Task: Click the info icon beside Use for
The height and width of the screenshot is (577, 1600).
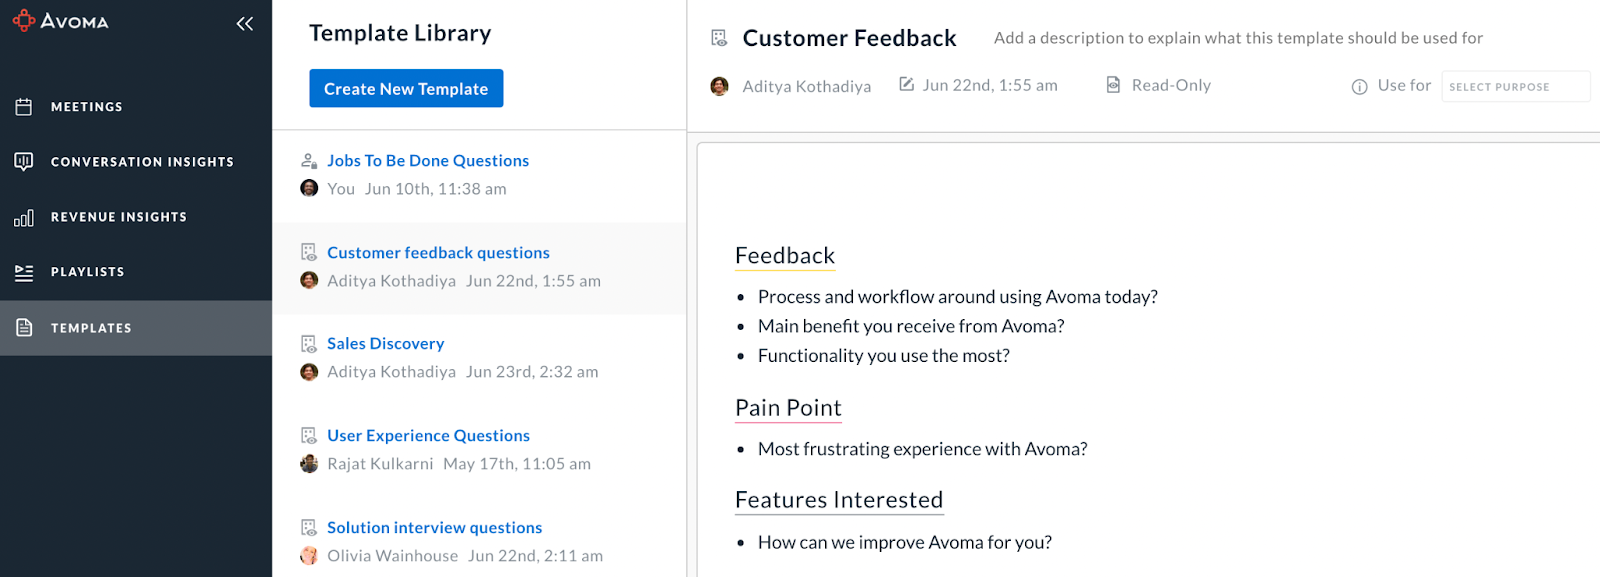Action: 1359,87
